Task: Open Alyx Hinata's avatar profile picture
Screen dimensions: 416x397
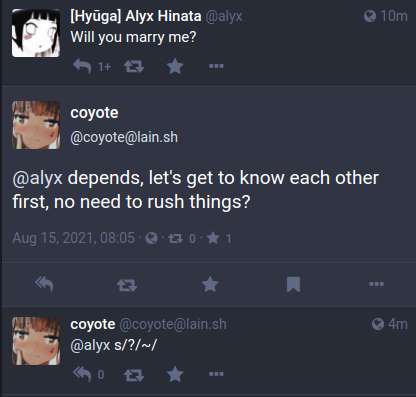Action: coord(36,33)
